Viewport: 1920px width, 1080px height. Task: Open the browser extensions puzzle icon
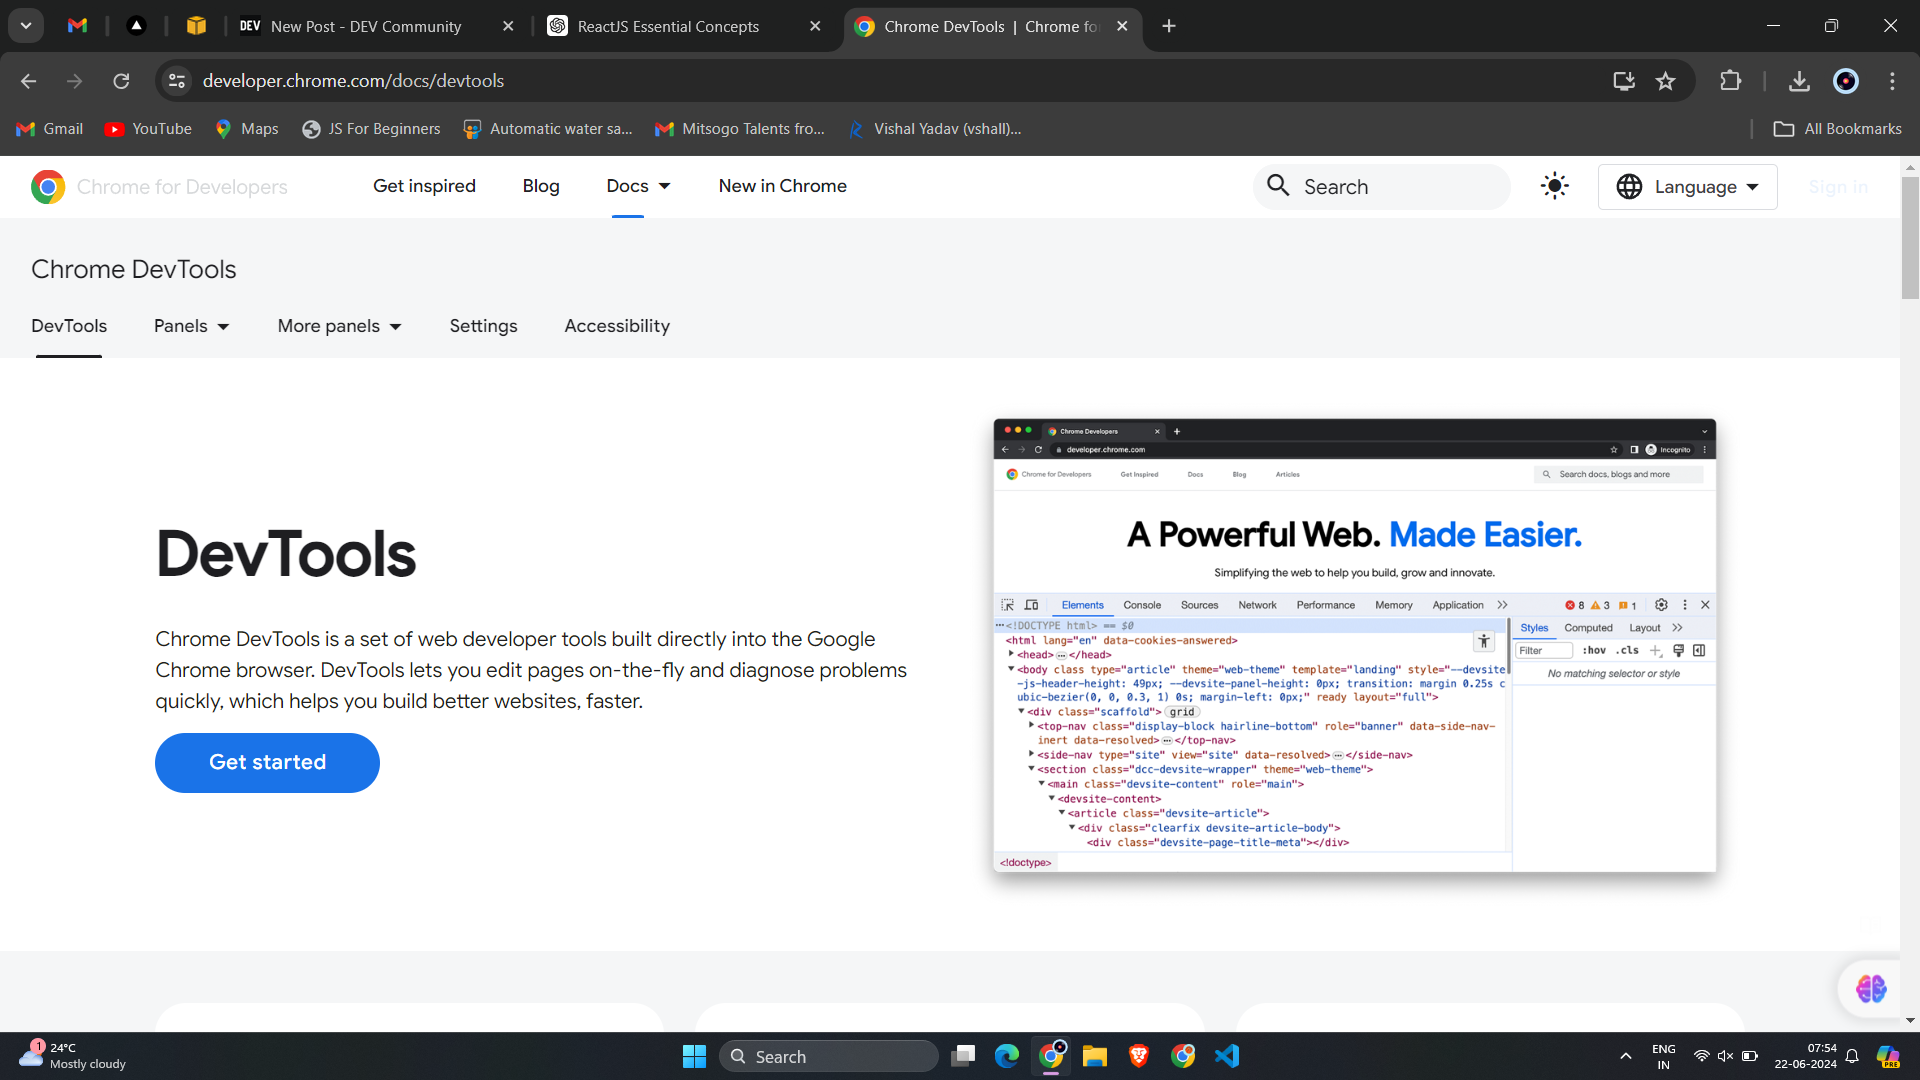click(x=1731, y=81)
